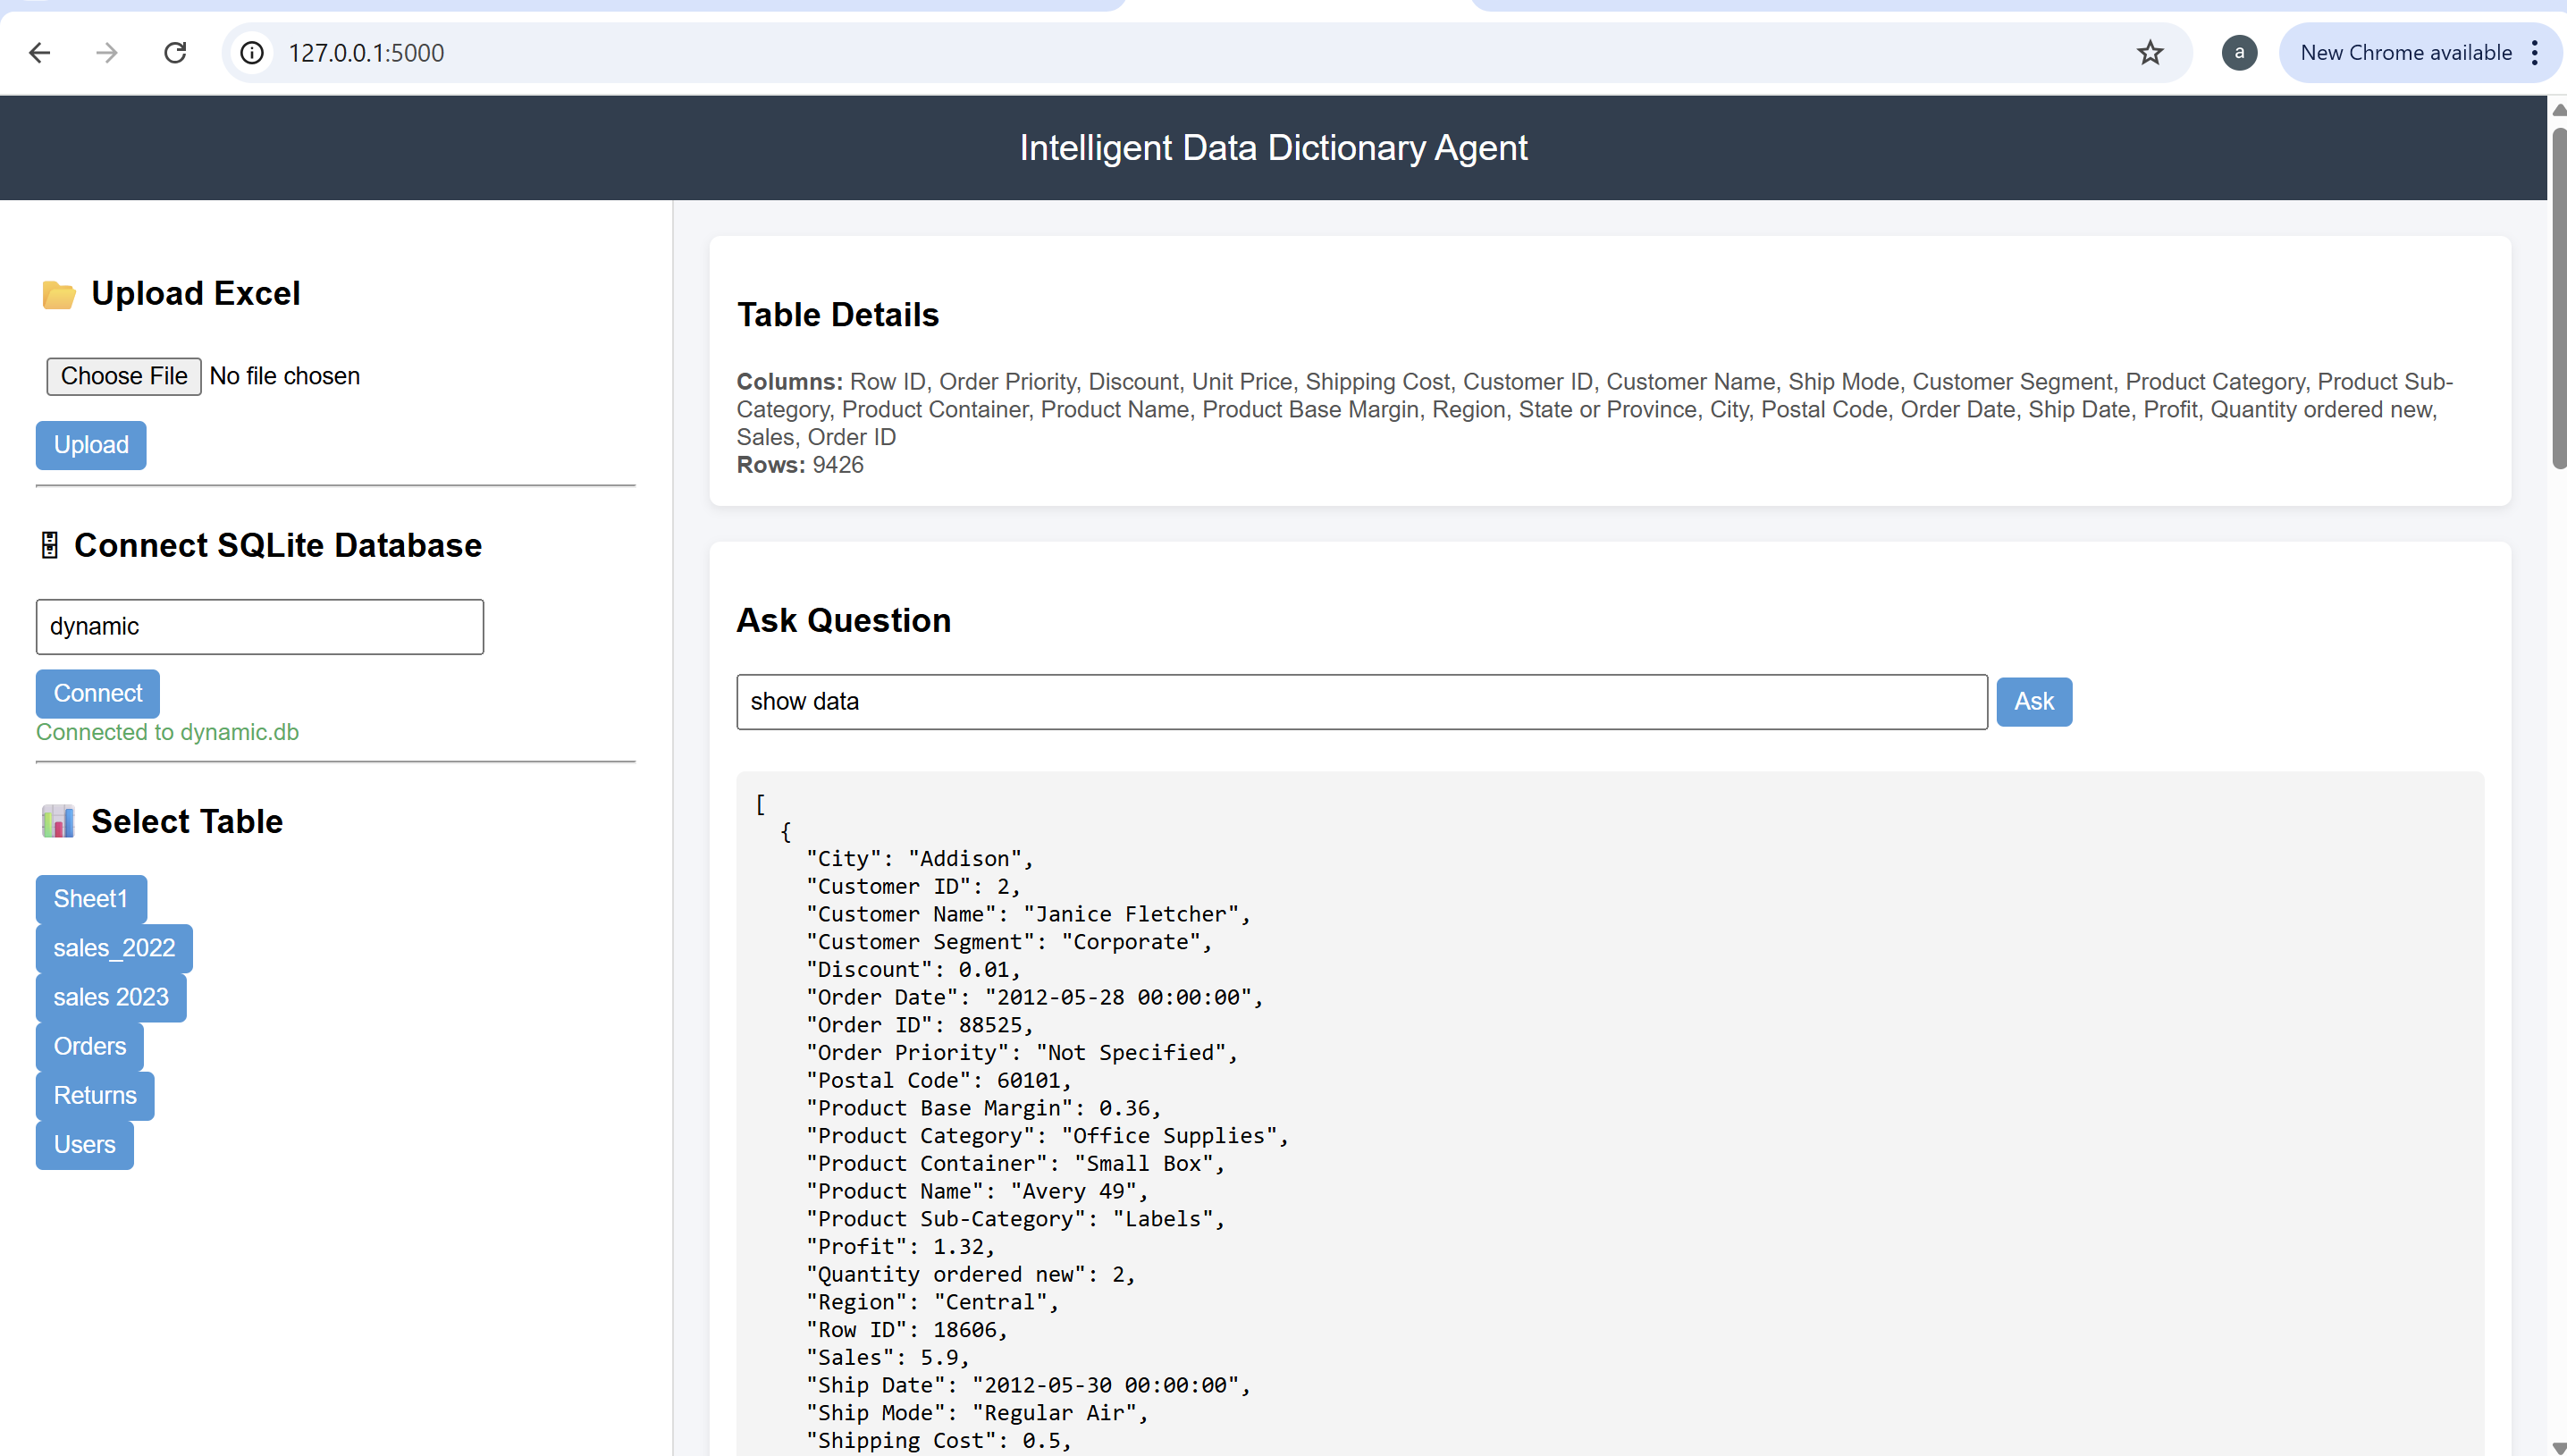Screen dimensions: 2567x1456
Task: Click the Ask Question heading
Action: click(843, 621)
